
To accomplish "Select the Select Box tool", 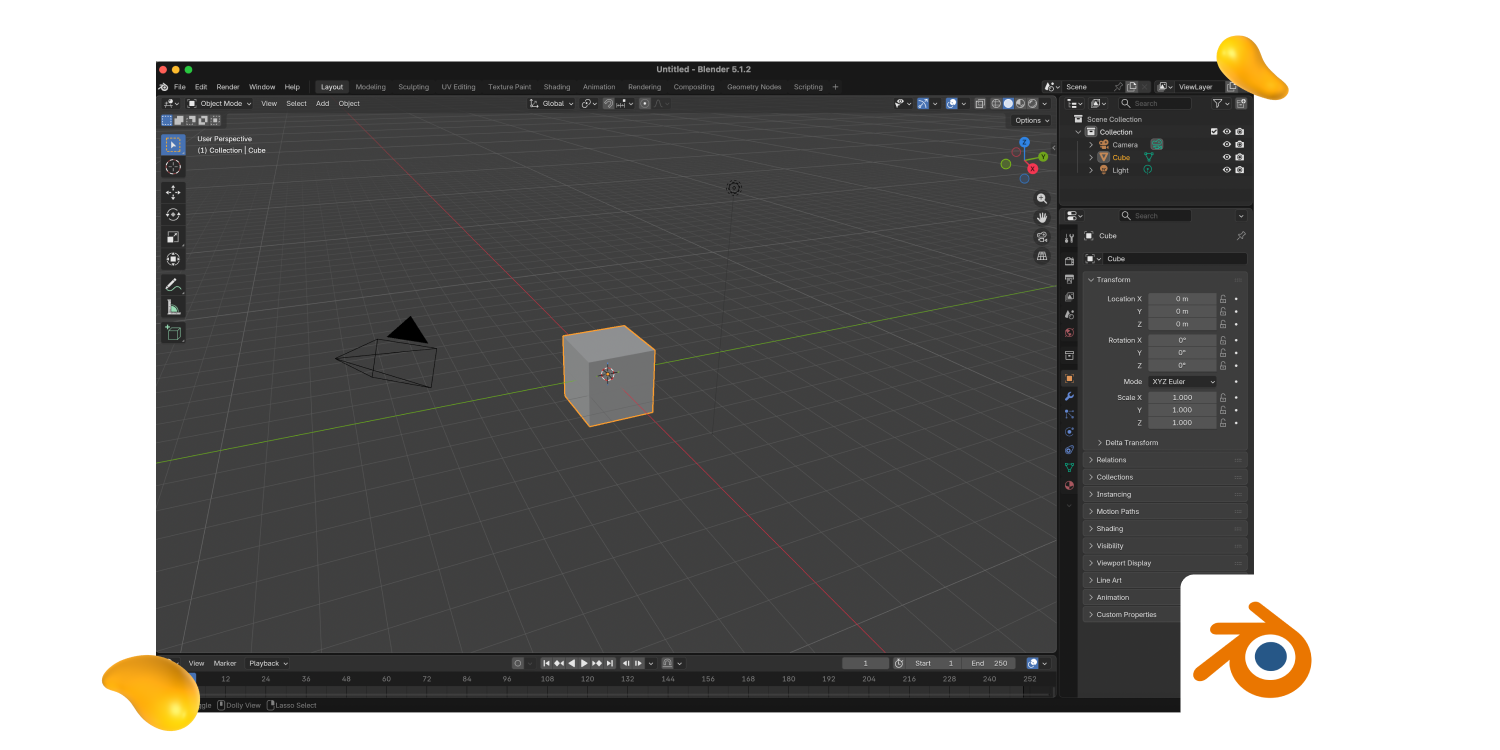I will (173, 145).
